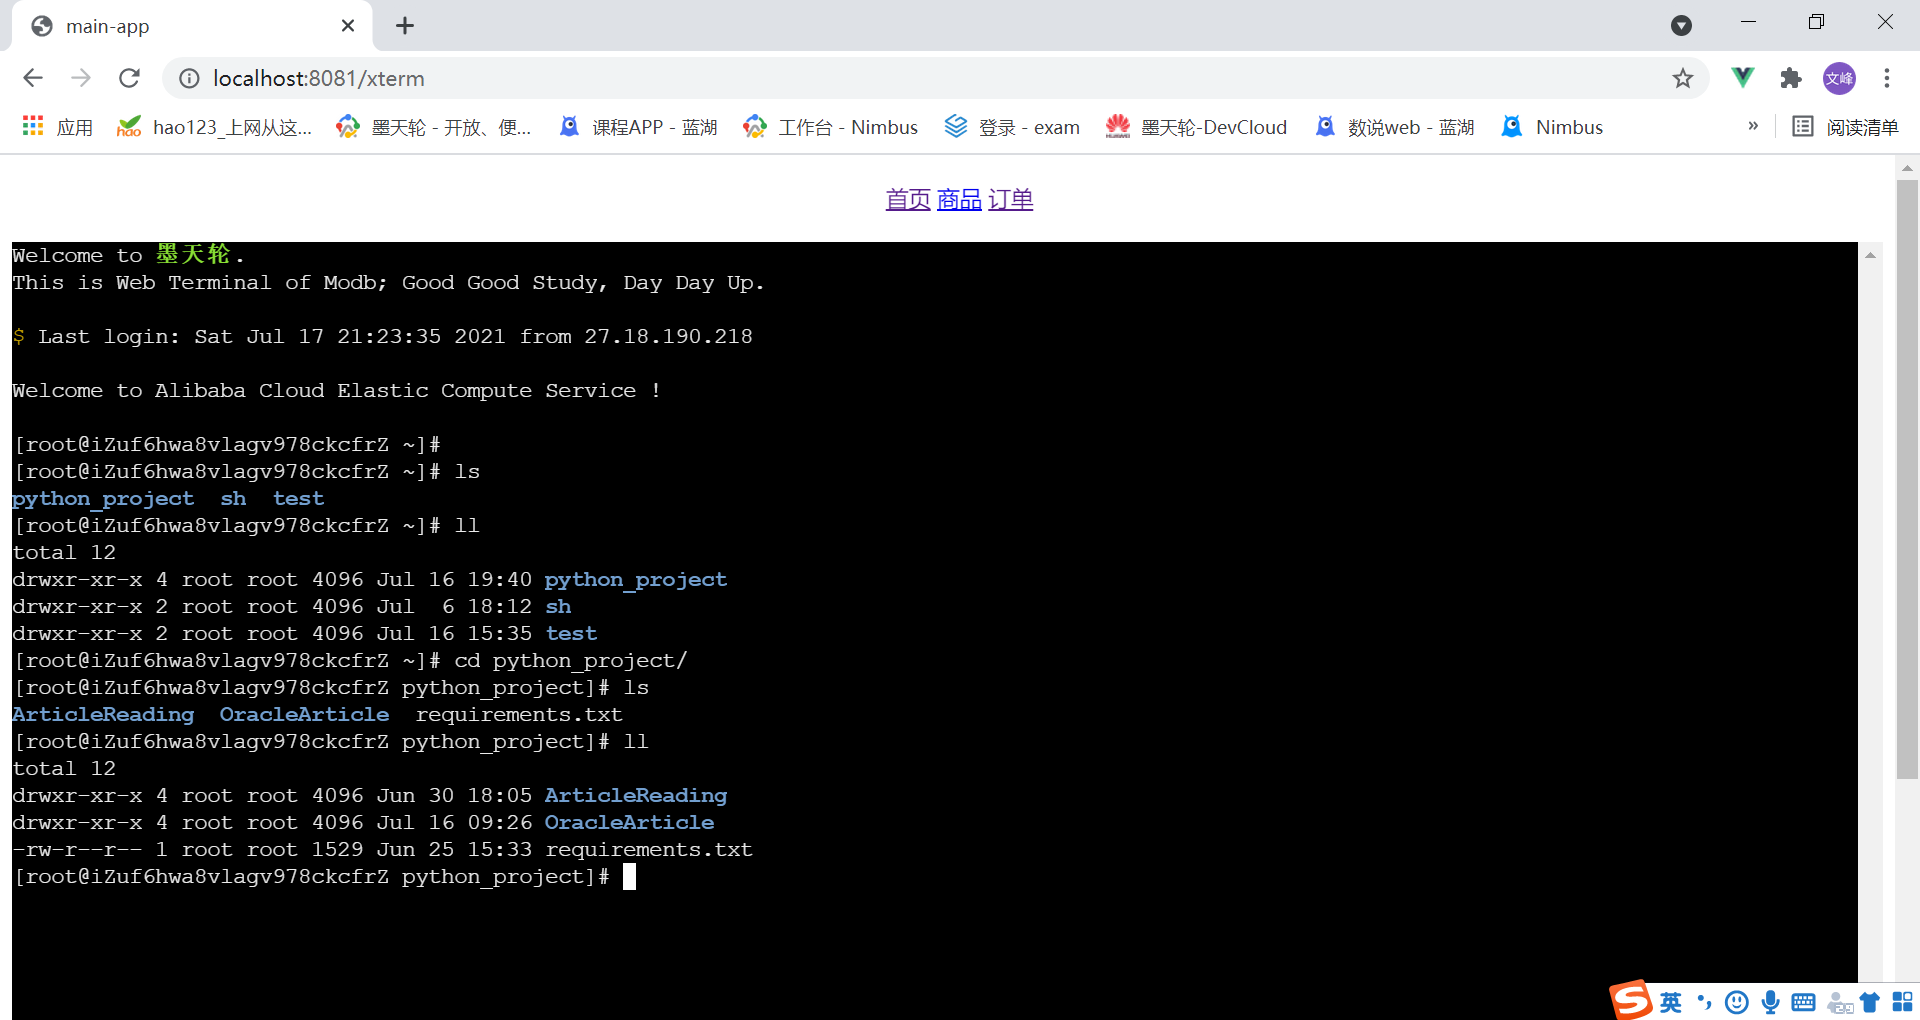Go forward to next page
Screen dimensions: 1920x1020
coord(81,78)
